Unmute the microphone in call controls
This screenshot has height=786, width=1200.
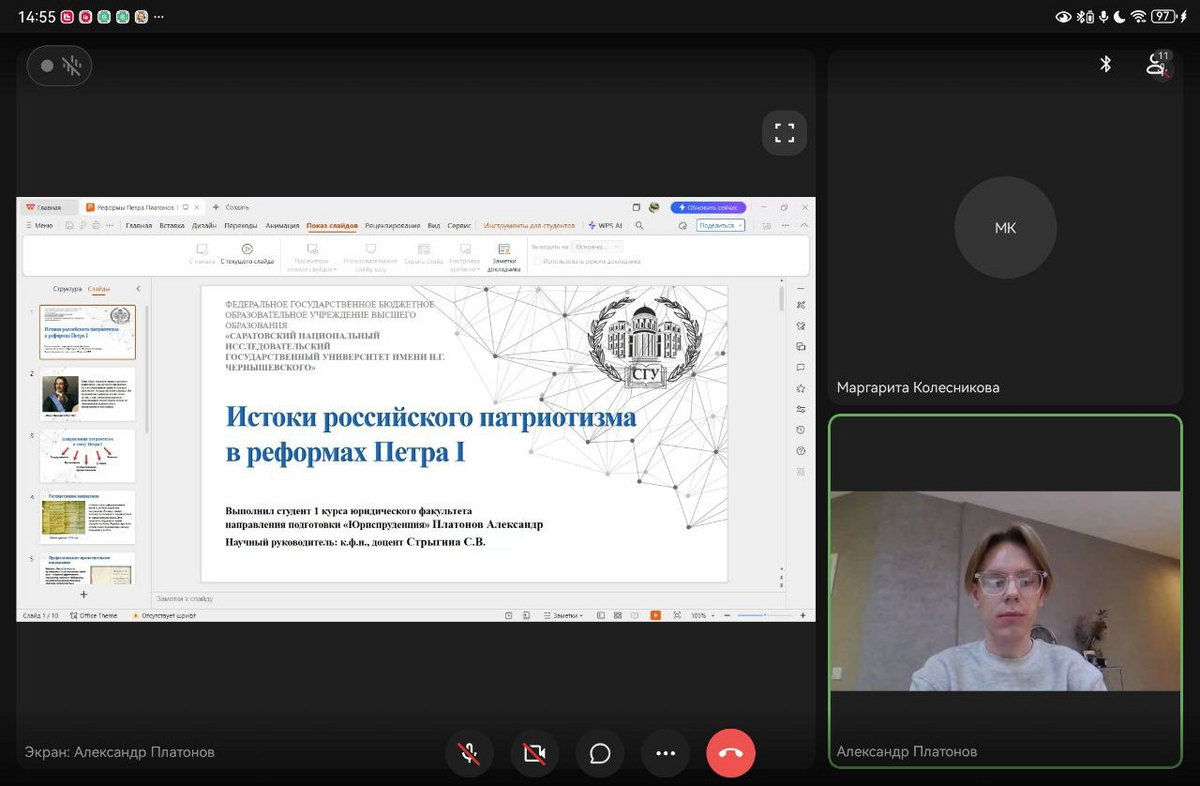click(469, 753)
